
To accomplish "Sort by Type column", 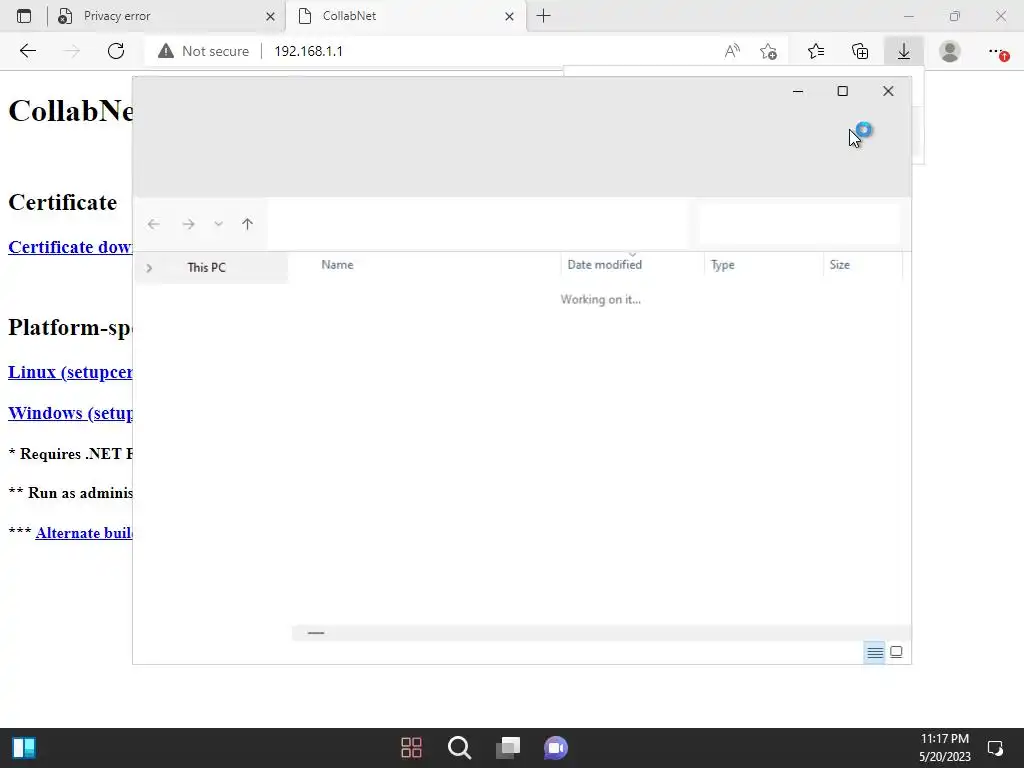I will 722,264.
